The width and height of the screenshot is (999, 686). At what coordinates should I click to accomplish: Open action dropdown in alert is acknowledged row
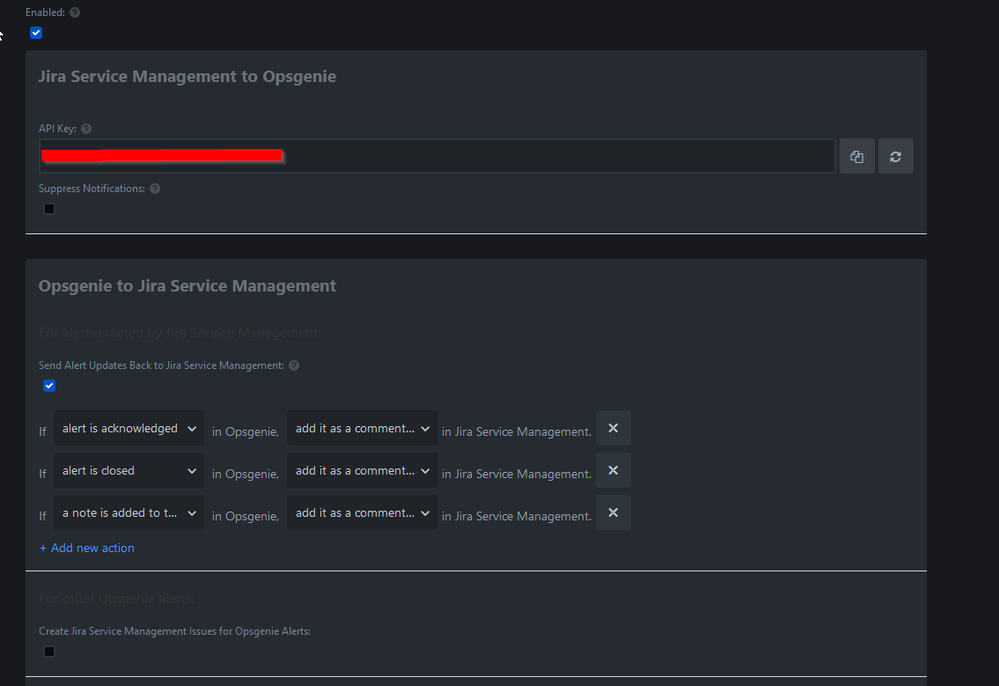point(362,429)
